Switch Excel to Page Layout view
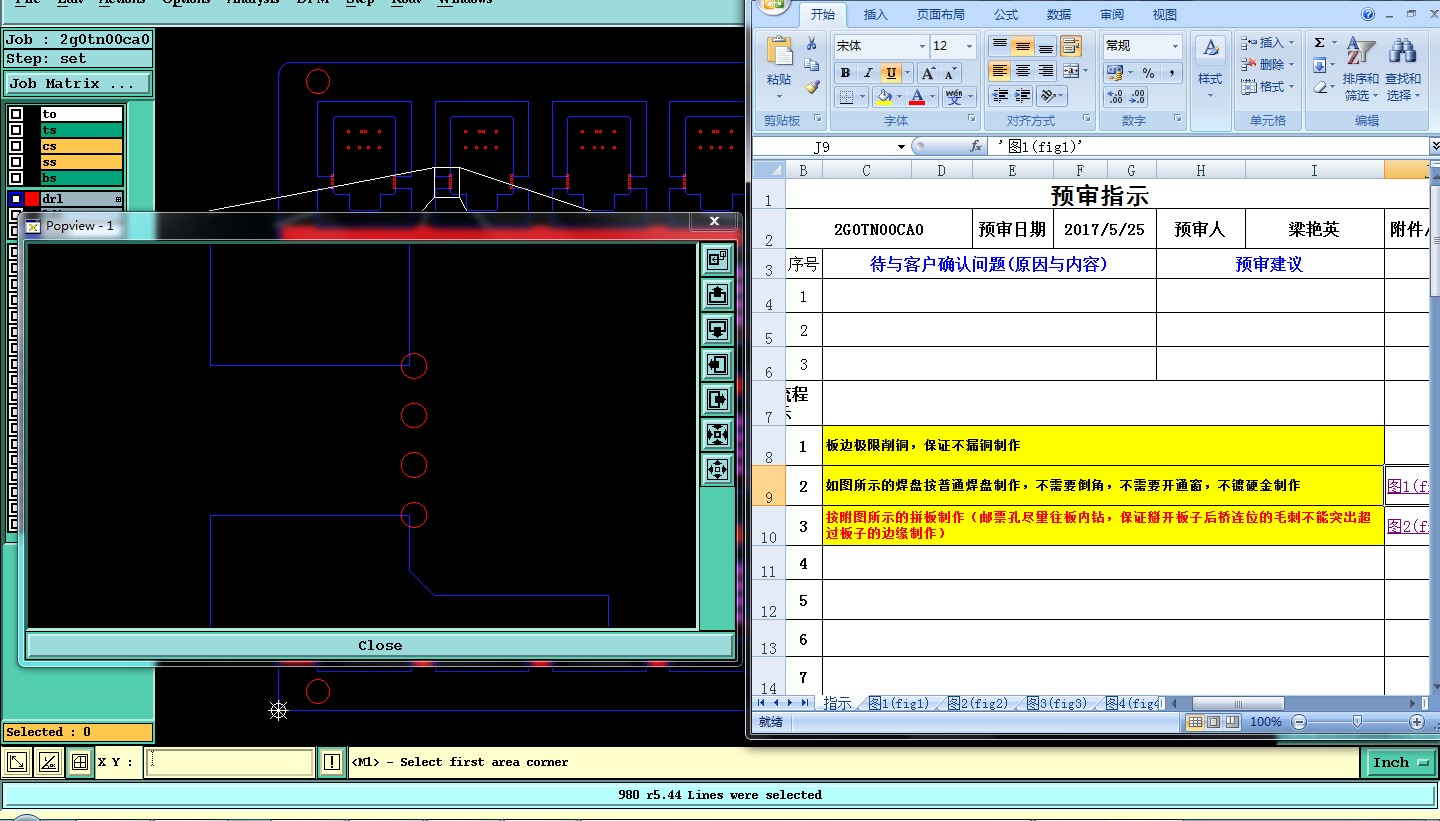Image resolution: width=1440 pixels, height=821 pixels. click(x=1214, y=722)
